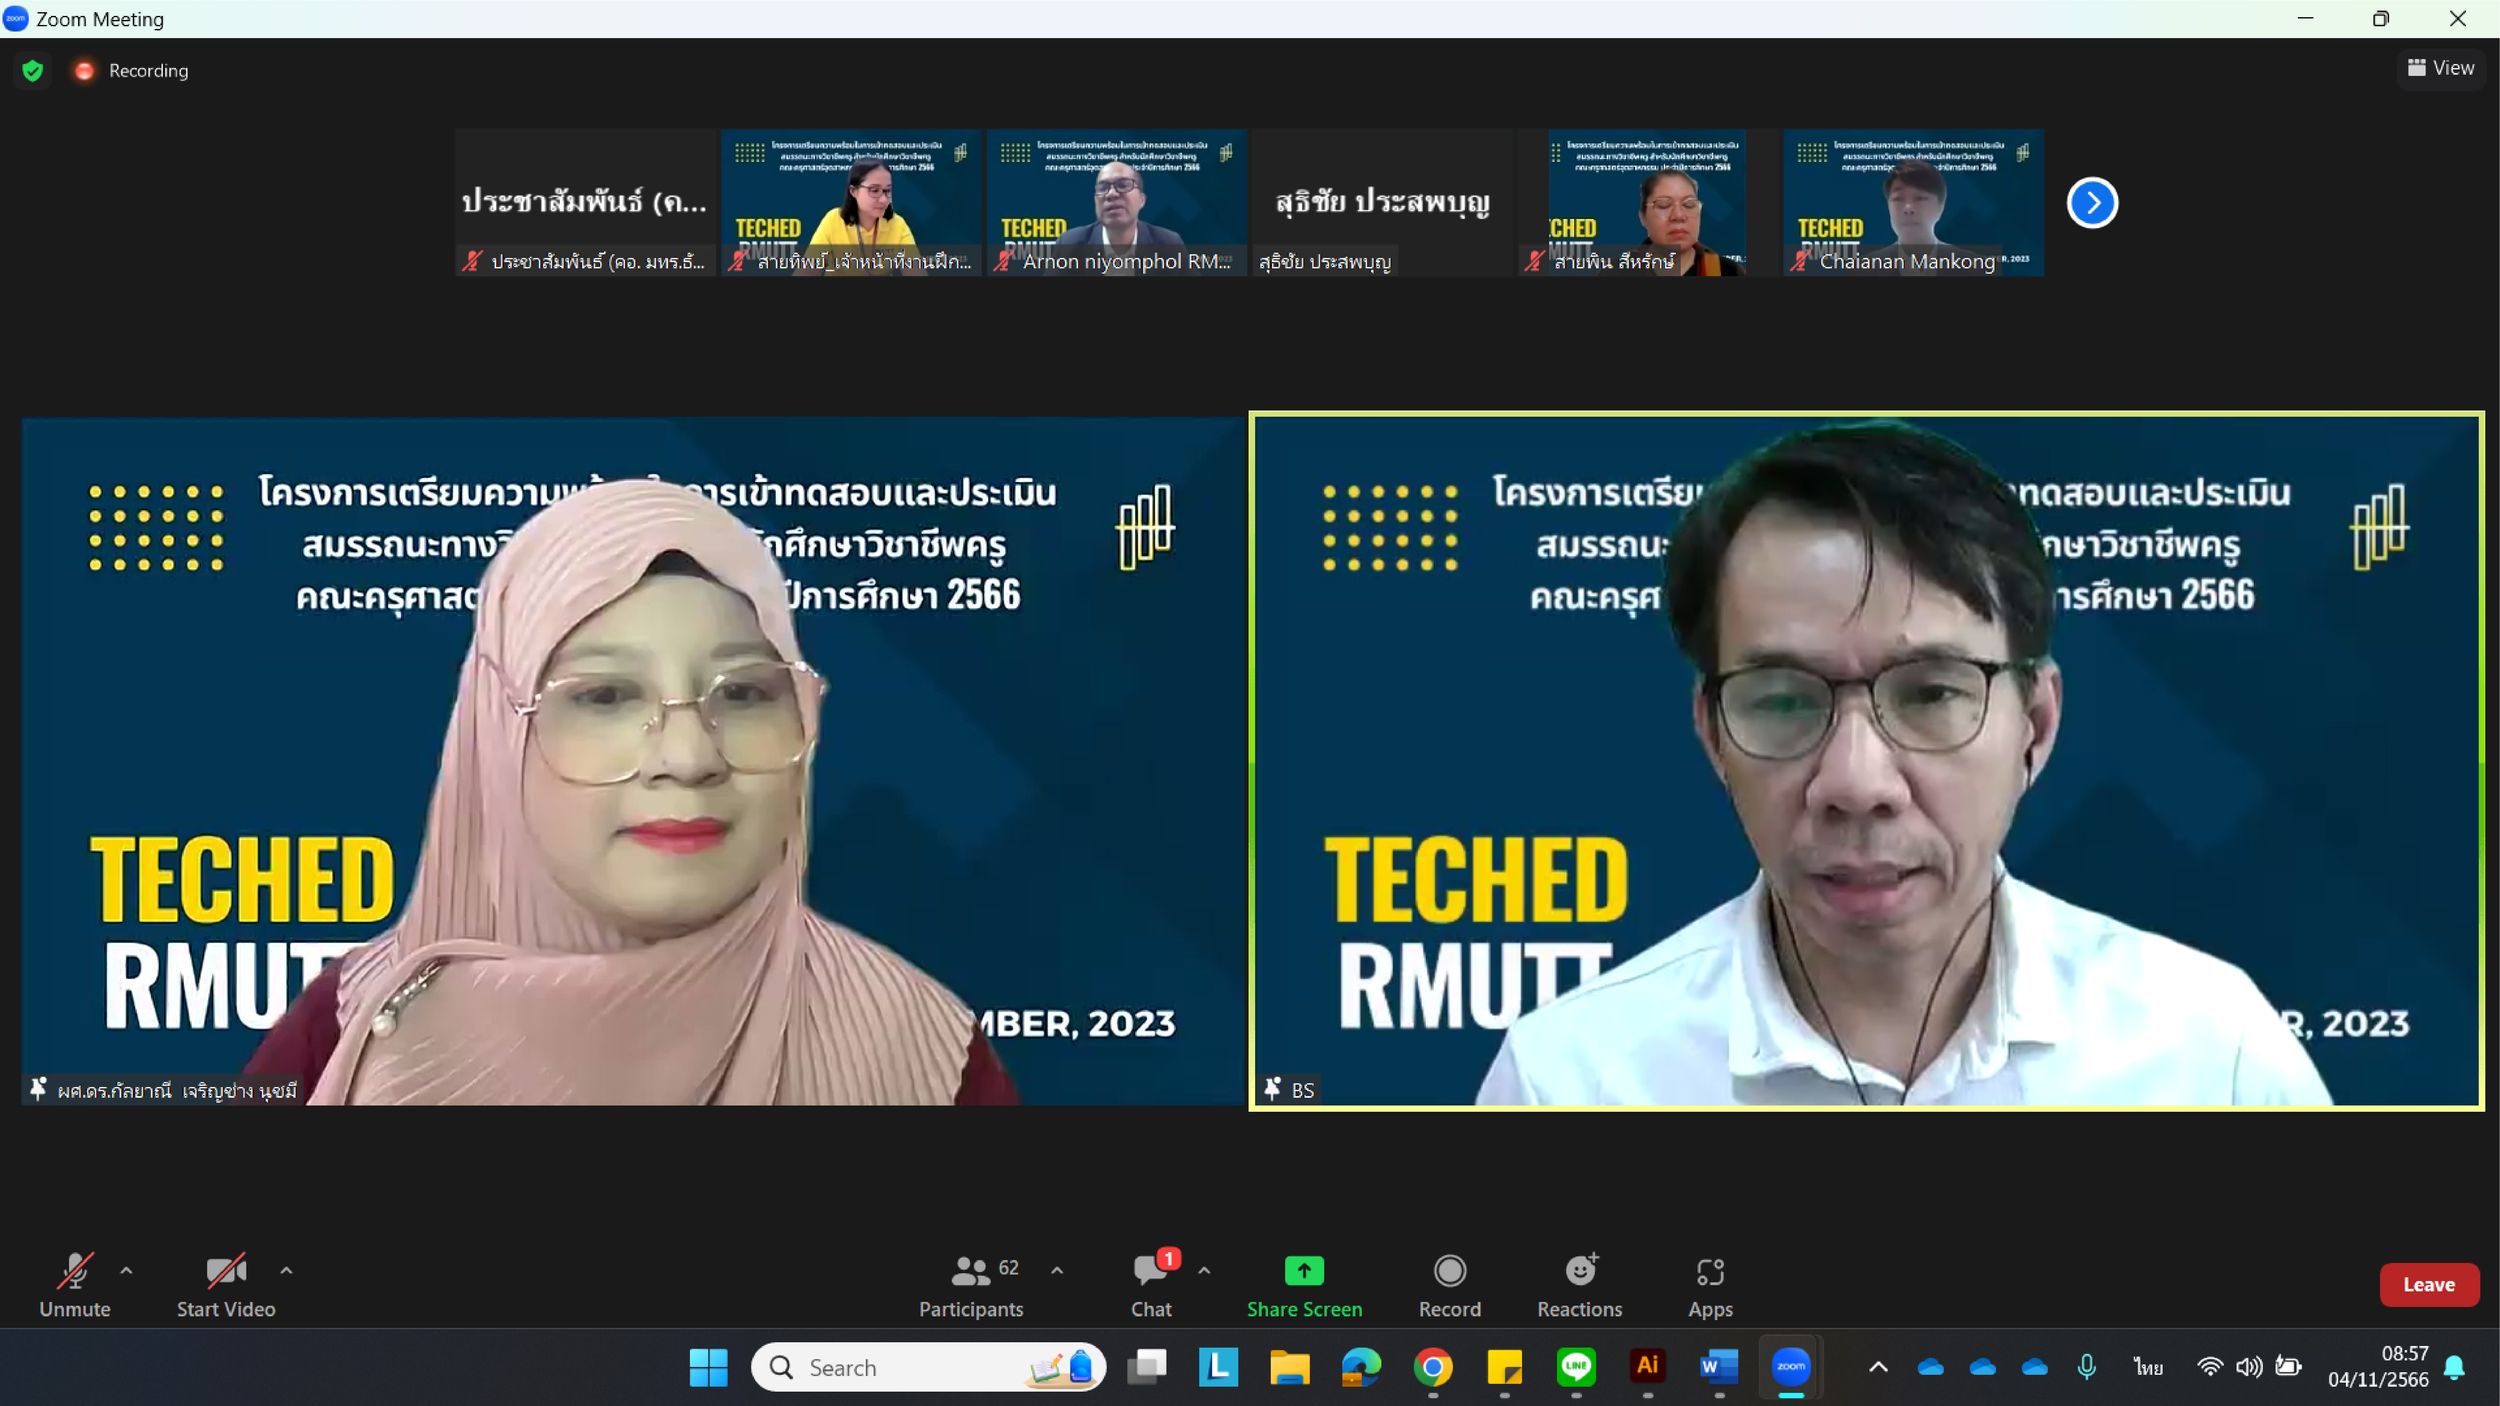
Task: Expand audio options arrow beside Unmute
Action: tap(126, 1271)
